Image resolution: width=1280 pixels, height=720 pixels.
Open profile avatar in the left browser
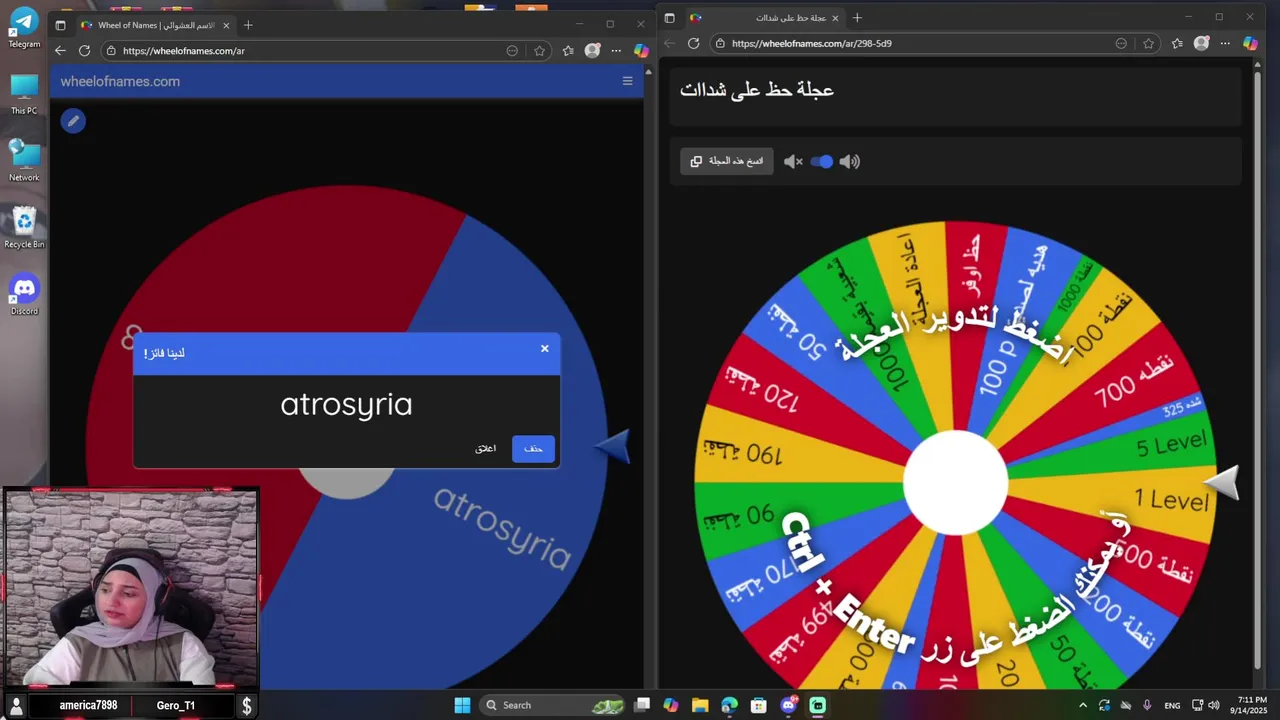[x=592, y=50]
